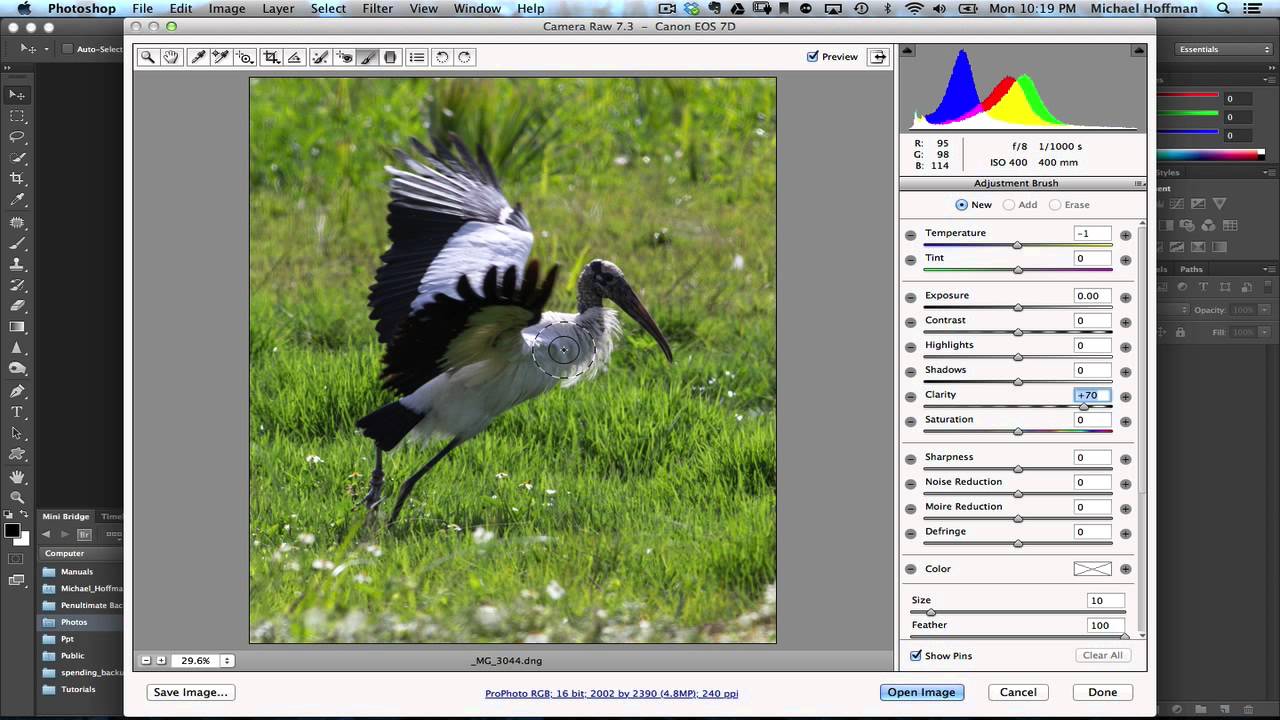Open Camera Raw preferences list icon

(417, 57)
